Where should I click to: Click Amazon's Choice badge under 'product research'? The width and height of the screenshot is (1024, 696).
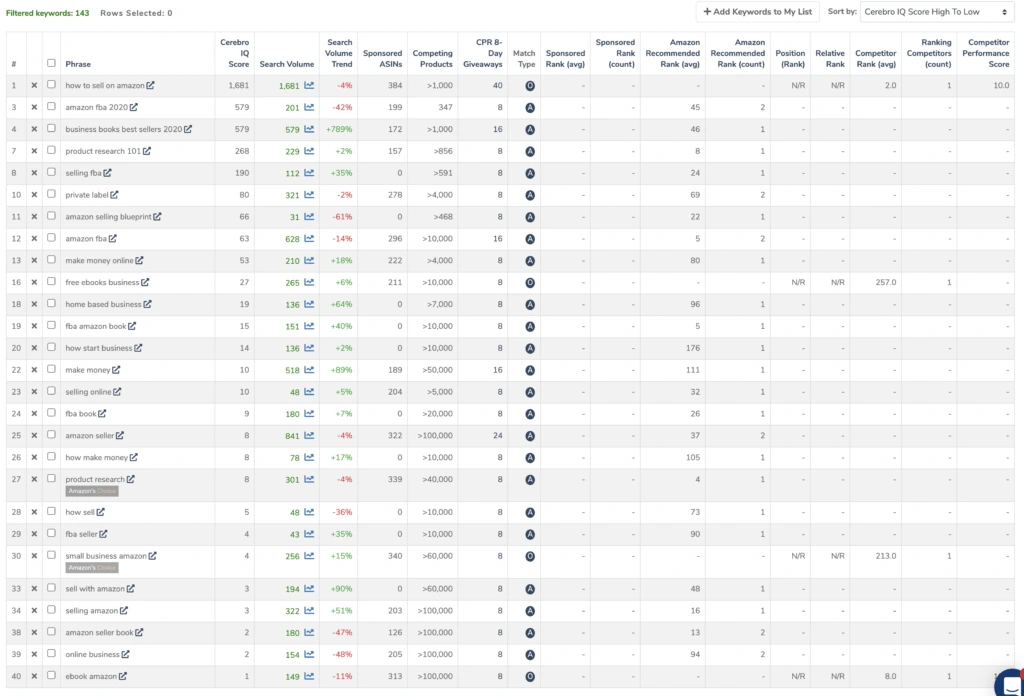pos(92,491)
